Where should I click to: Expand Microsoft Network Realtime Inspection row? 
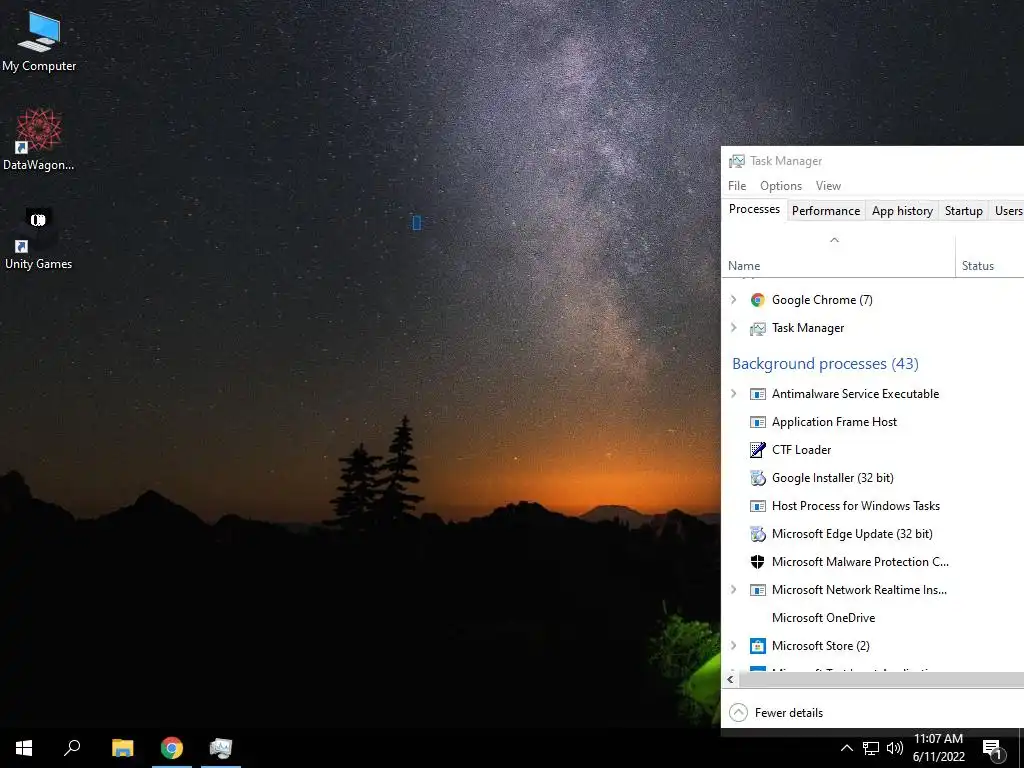click(733, 590)
